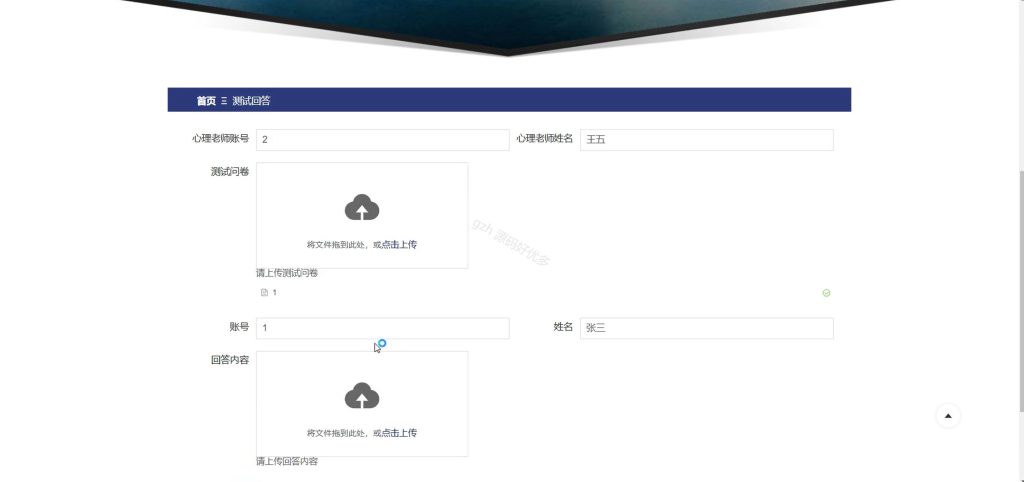Click the back-to-top arrow button
The image size is (1024, 482).
(948, 415)
